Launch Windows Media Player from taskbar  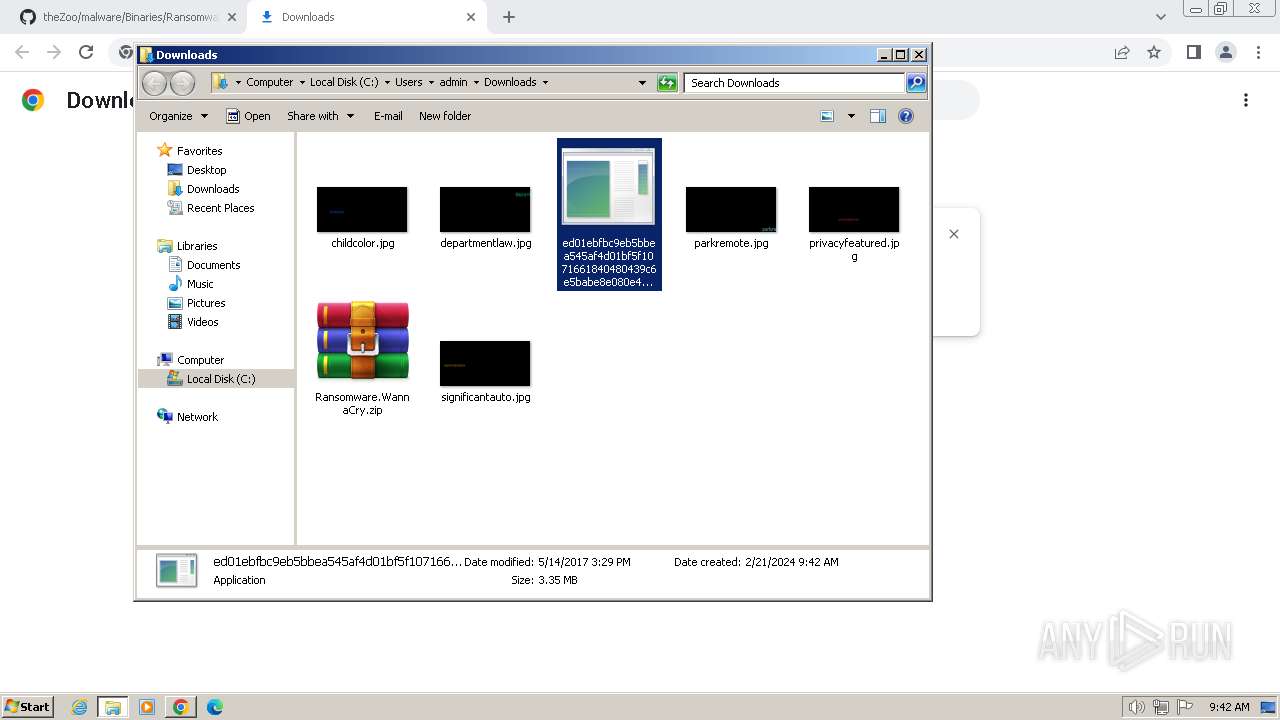tap(147, 707)
